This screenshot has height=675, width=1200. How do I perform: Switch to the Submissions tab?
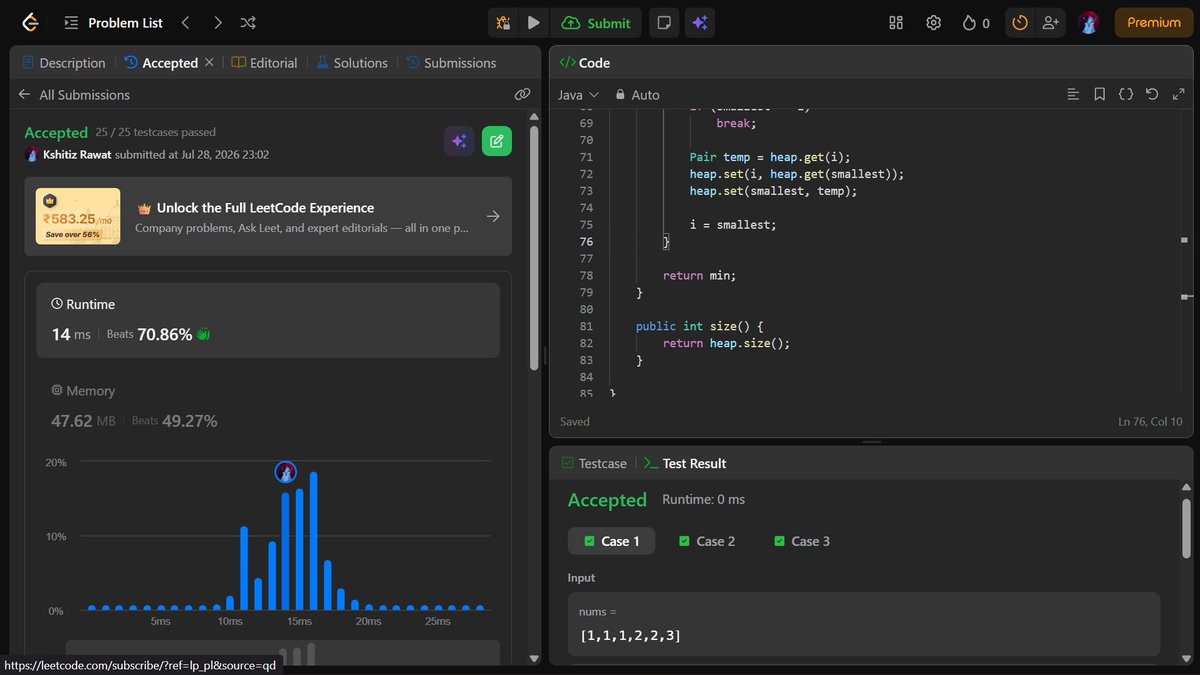(451, 62)
